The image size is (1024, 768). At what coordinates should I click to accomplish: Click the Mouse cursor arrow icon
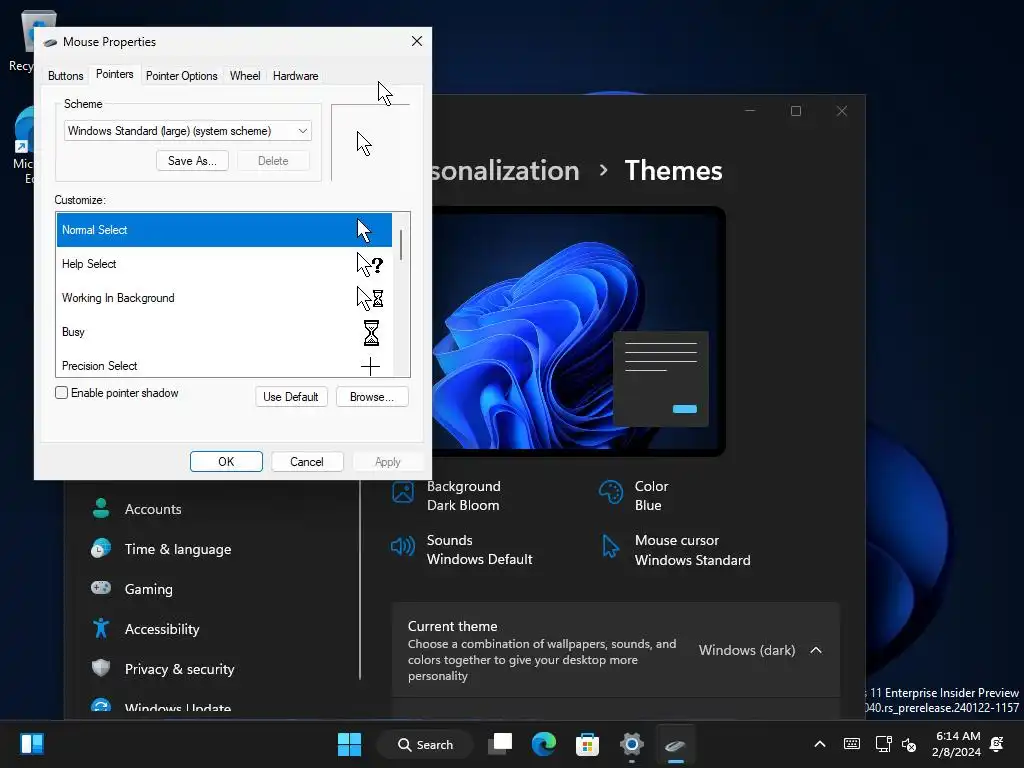(610, 546)
